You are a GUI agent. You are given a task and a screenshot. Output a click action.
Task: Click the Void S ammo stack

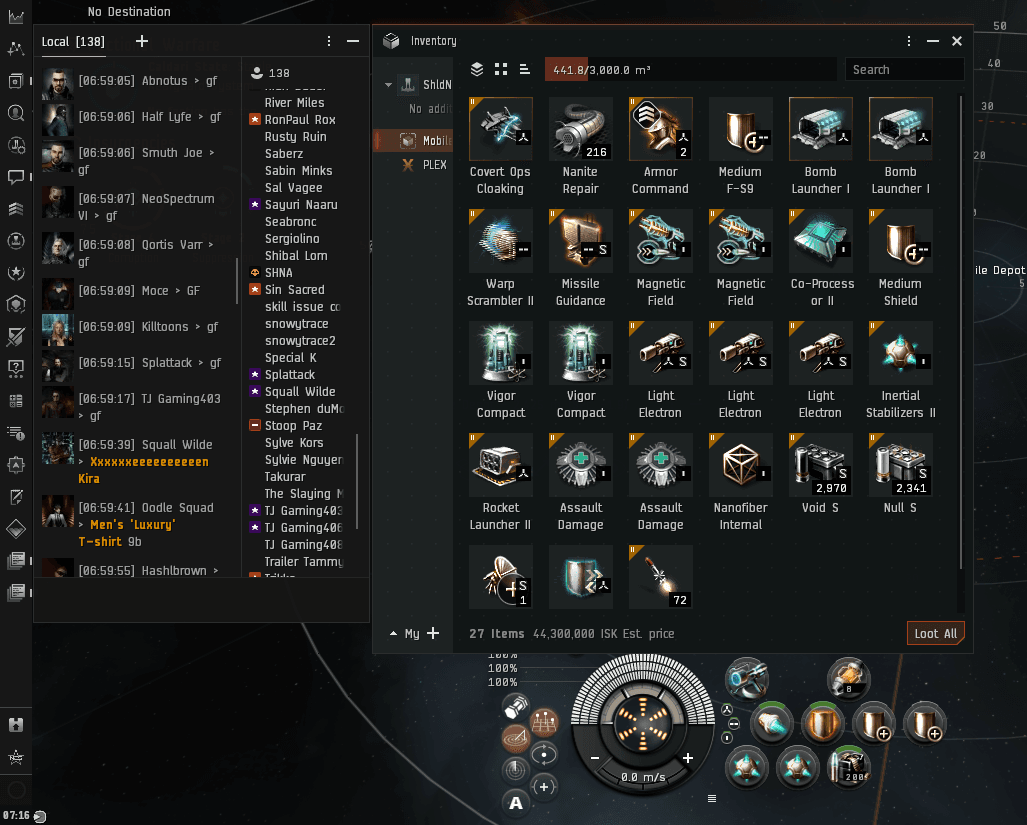pyautogui.click(x=820, y=465)
